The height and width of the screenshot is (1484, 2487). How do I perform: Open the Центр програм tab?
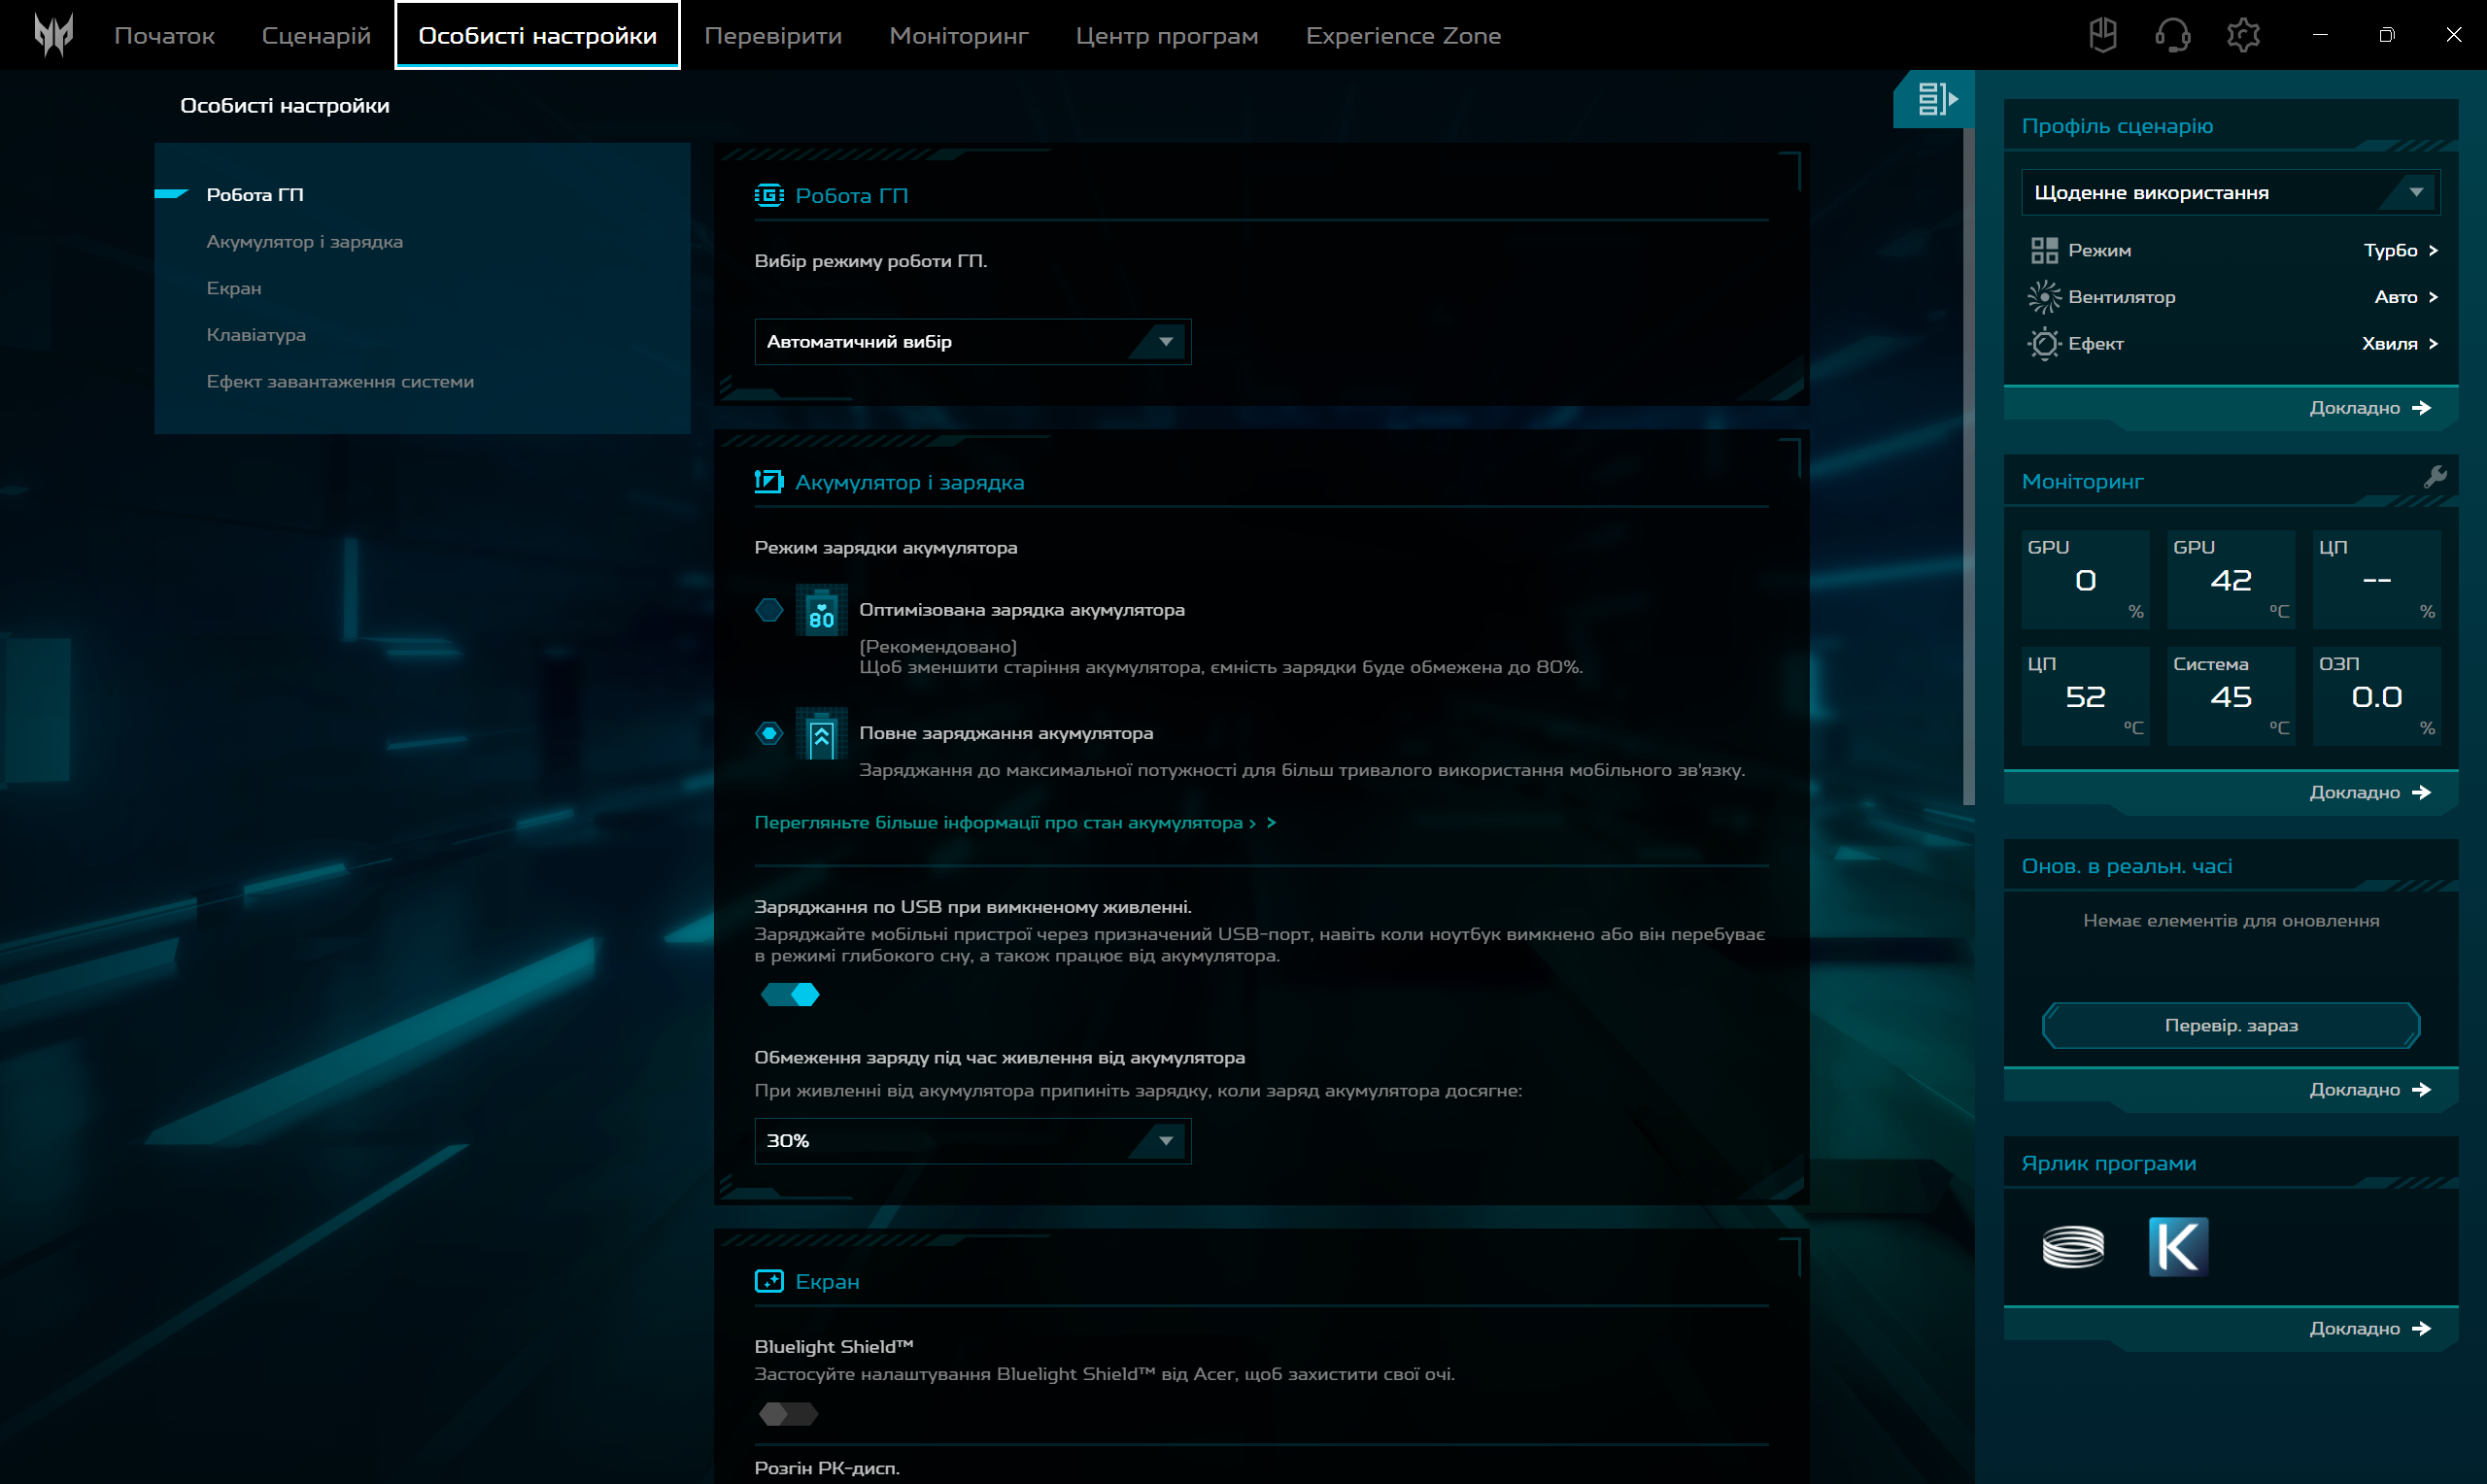coord(1166,36)
